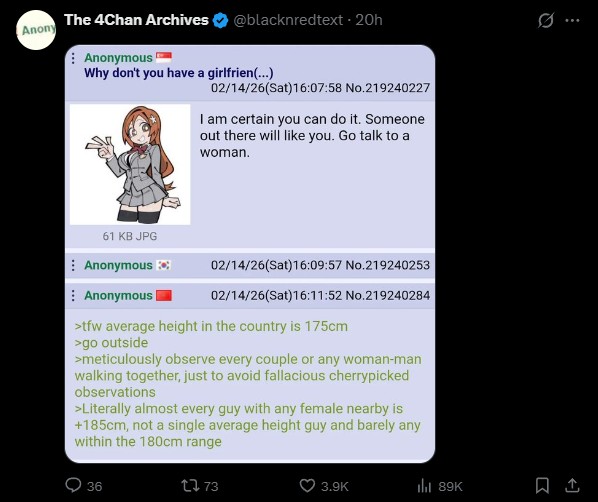Viewport: 598px width, 502px height.
Task: Click the thread subject 'Why don't you have a girlfrien(...)'
Action: [178, 72]
